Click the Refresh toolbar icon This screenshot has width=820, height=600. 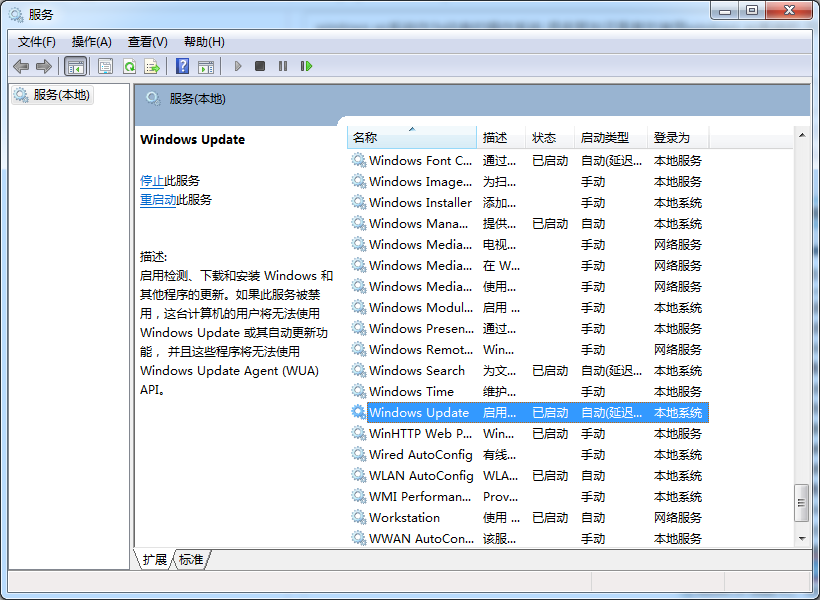pyautogui.click(x=129, y=66)
